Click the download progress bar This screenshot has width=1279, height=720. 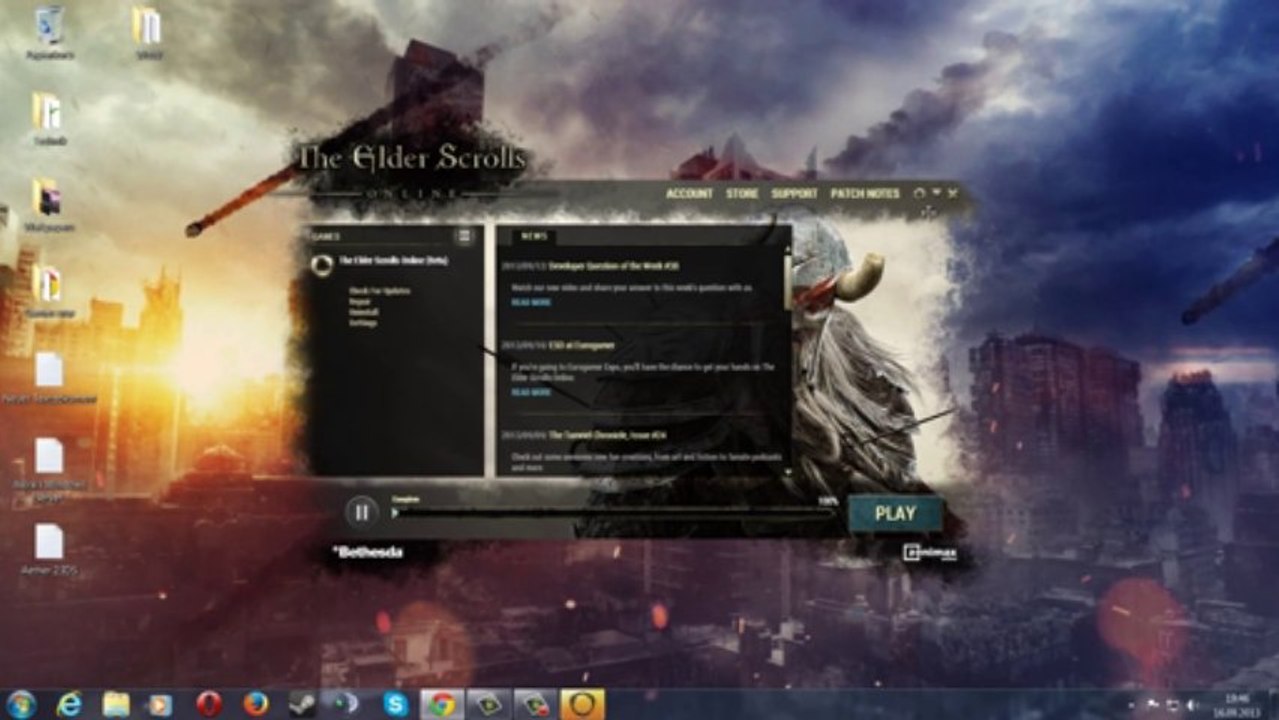616,512
